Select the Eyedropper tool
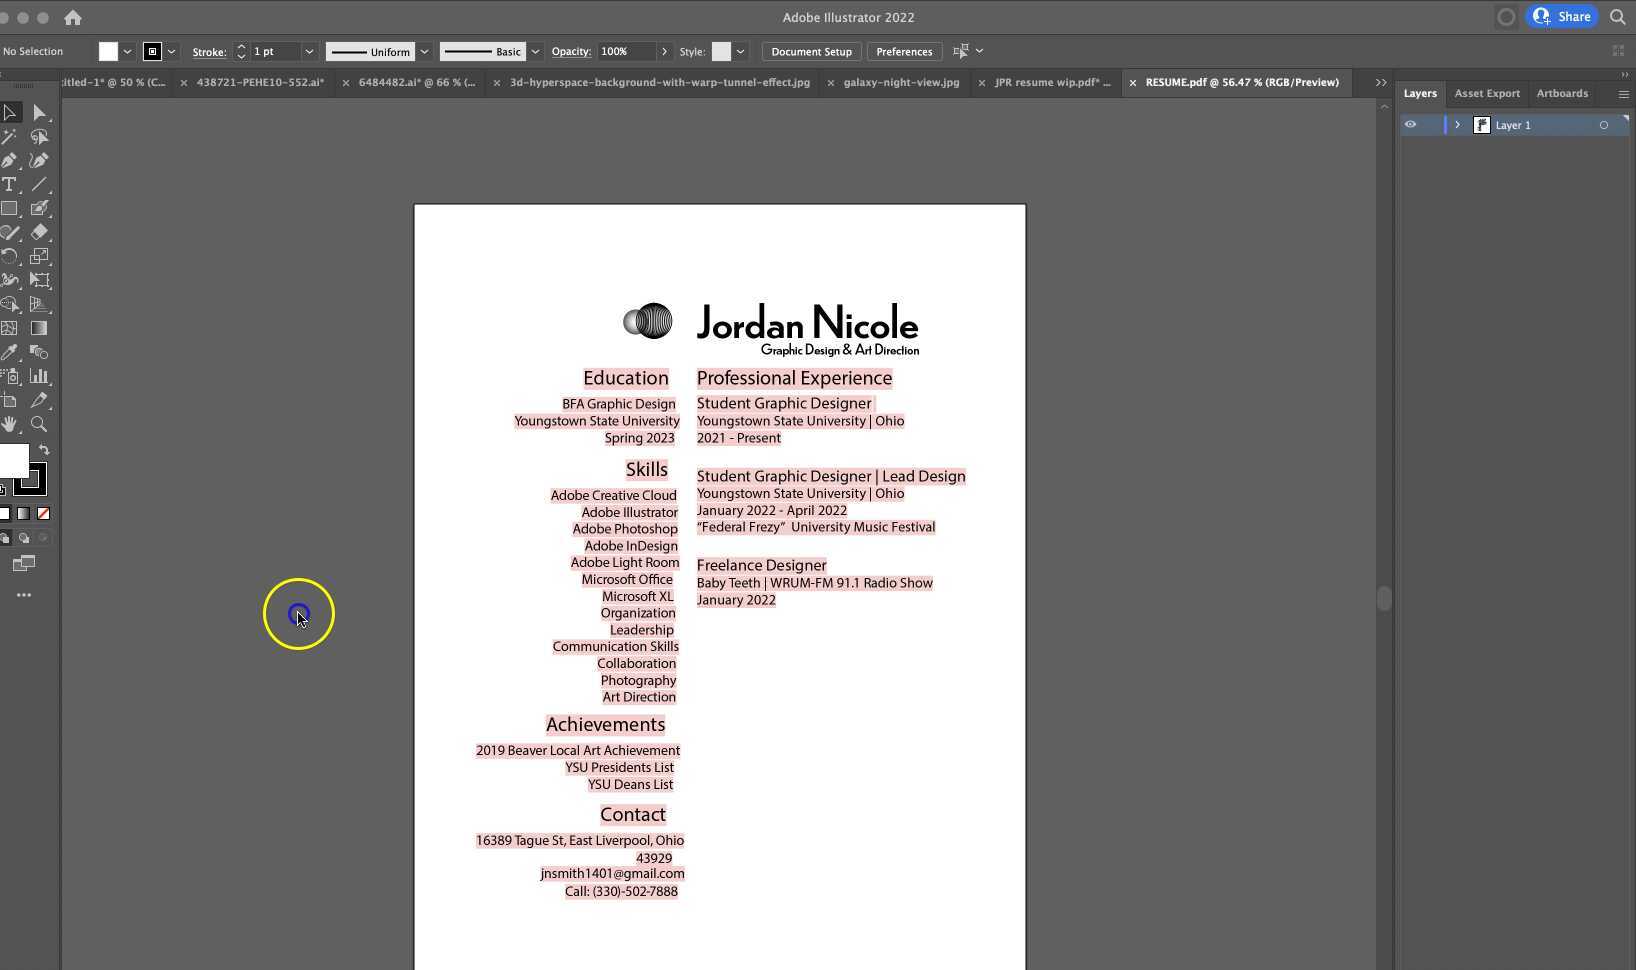Screen dimensions: 1636x970 [10, 352]
